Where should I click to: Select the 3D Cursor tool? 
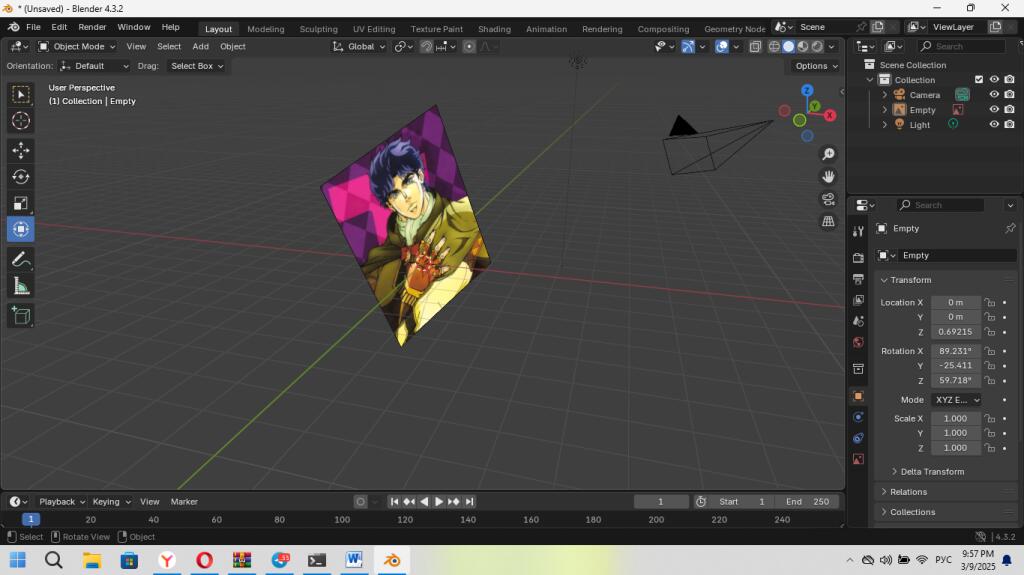pyautogui.click(x=21, y=121)
